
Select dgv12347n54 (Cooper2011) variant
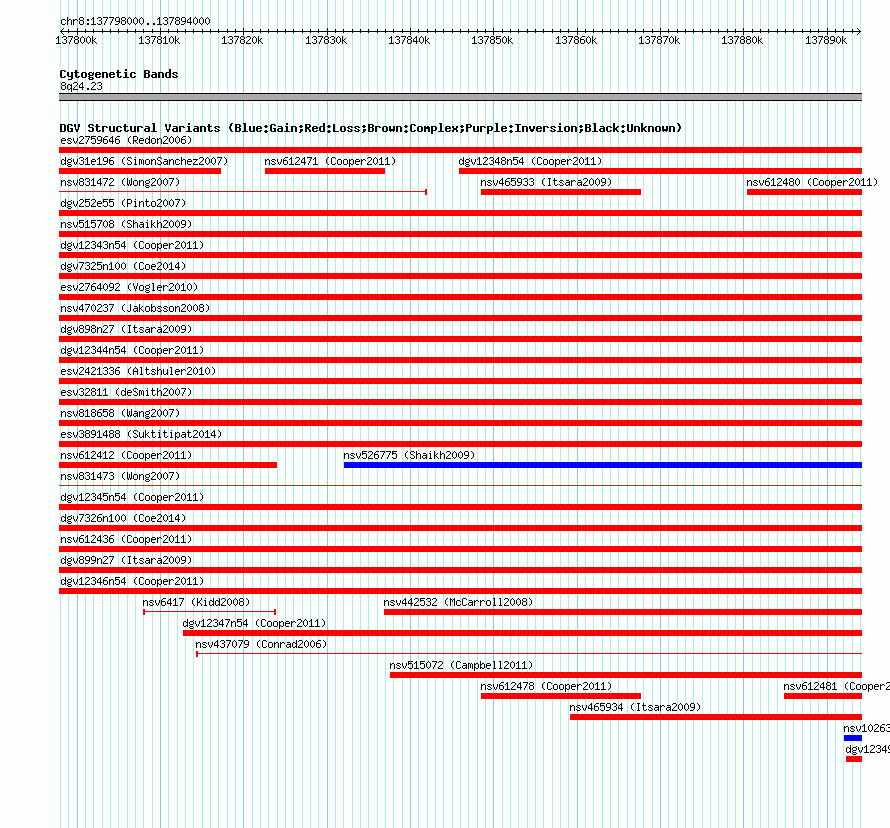point(255,623)
